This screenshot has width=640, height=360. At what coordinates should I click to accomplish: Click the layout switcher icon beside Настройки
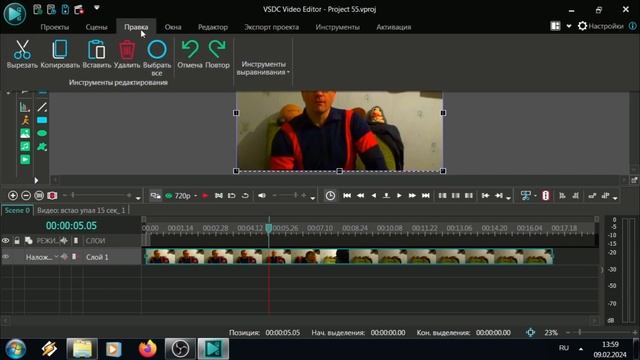click(x=555, y=26)
